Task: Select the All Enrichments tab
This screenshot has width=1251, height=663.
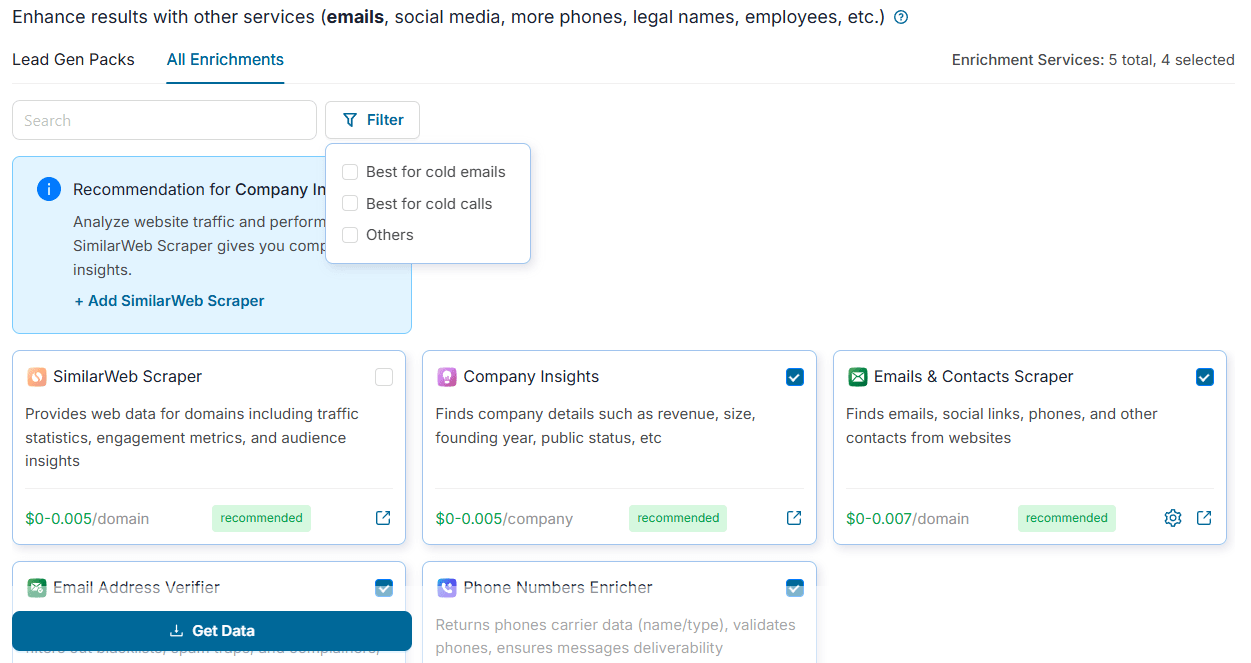Action: (225, 60)
